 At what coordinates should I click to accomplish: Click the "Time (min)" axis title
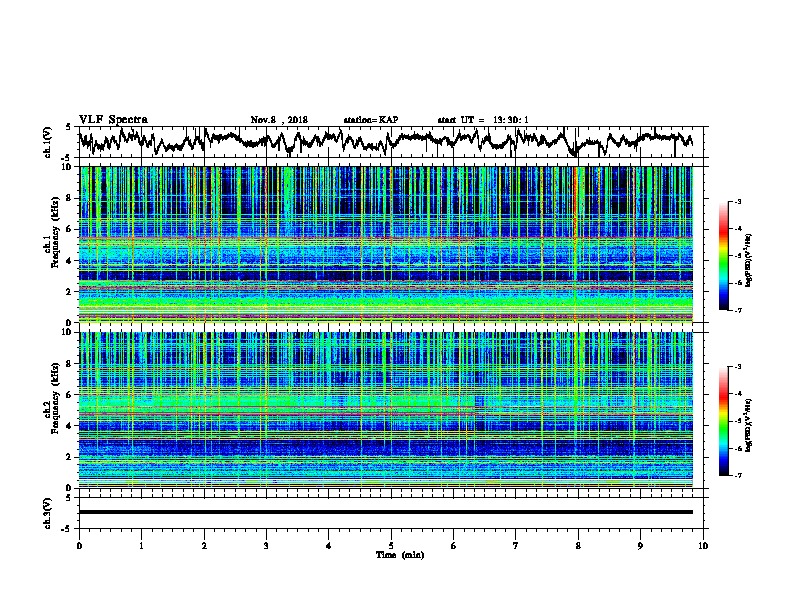400,555
